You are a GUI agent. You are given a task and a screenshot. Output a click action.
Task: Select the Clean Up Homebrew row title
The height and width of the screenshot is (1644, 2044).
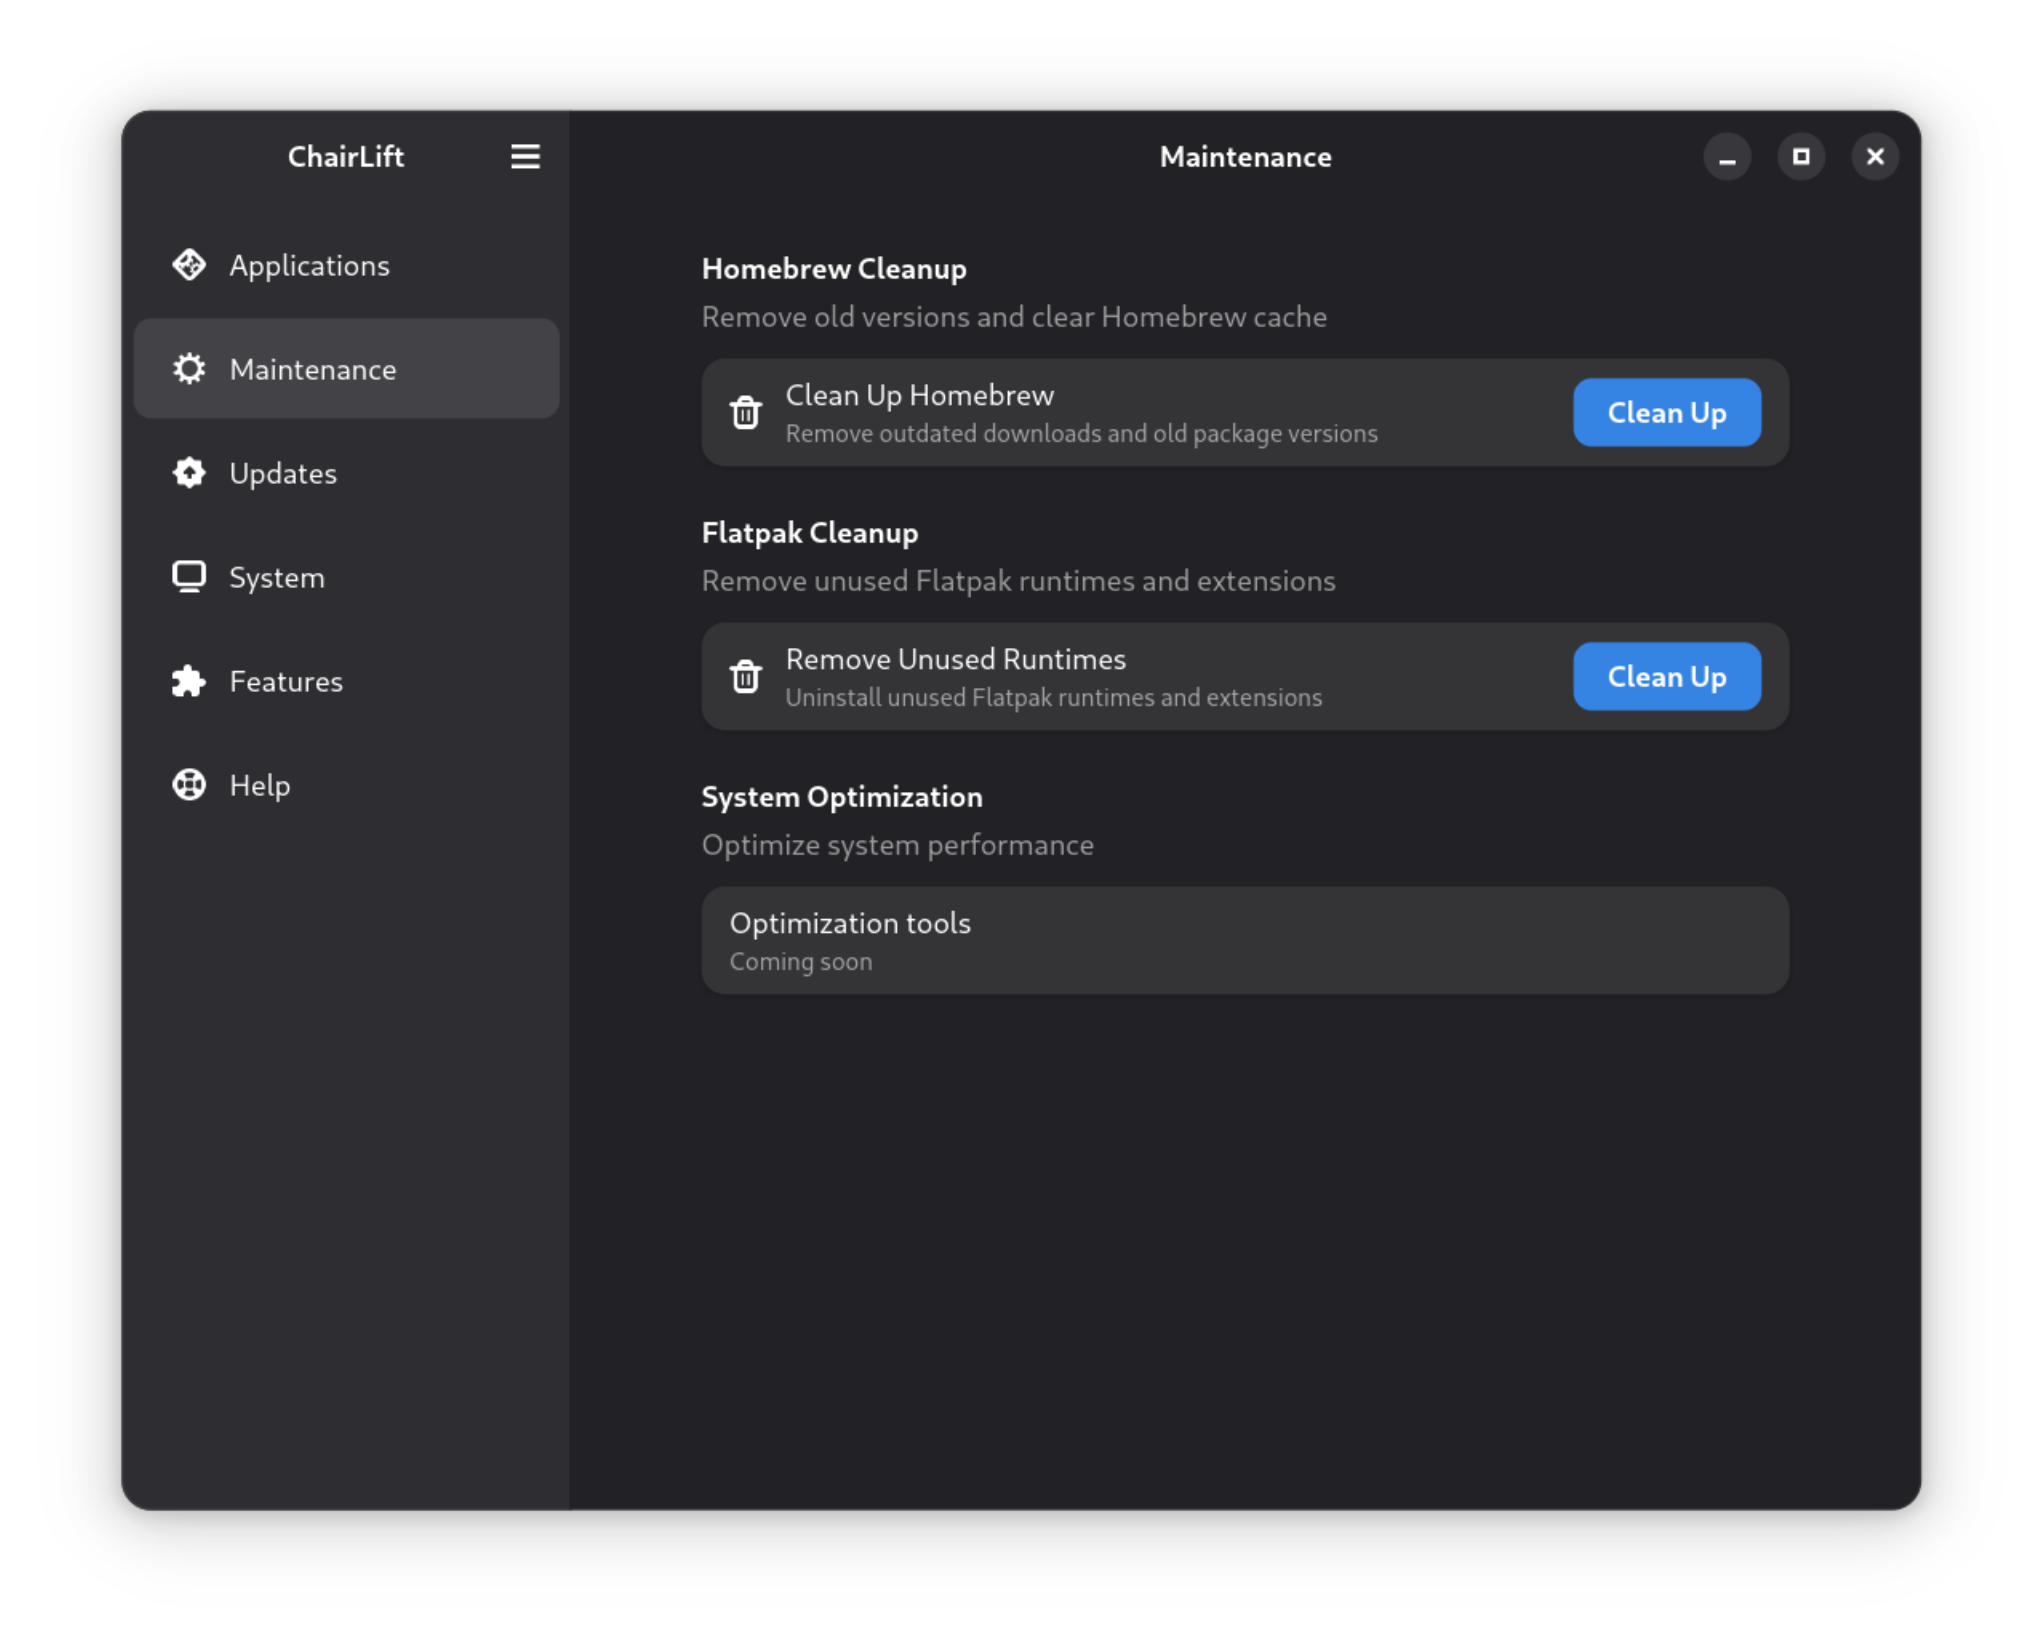pos(919,395)
